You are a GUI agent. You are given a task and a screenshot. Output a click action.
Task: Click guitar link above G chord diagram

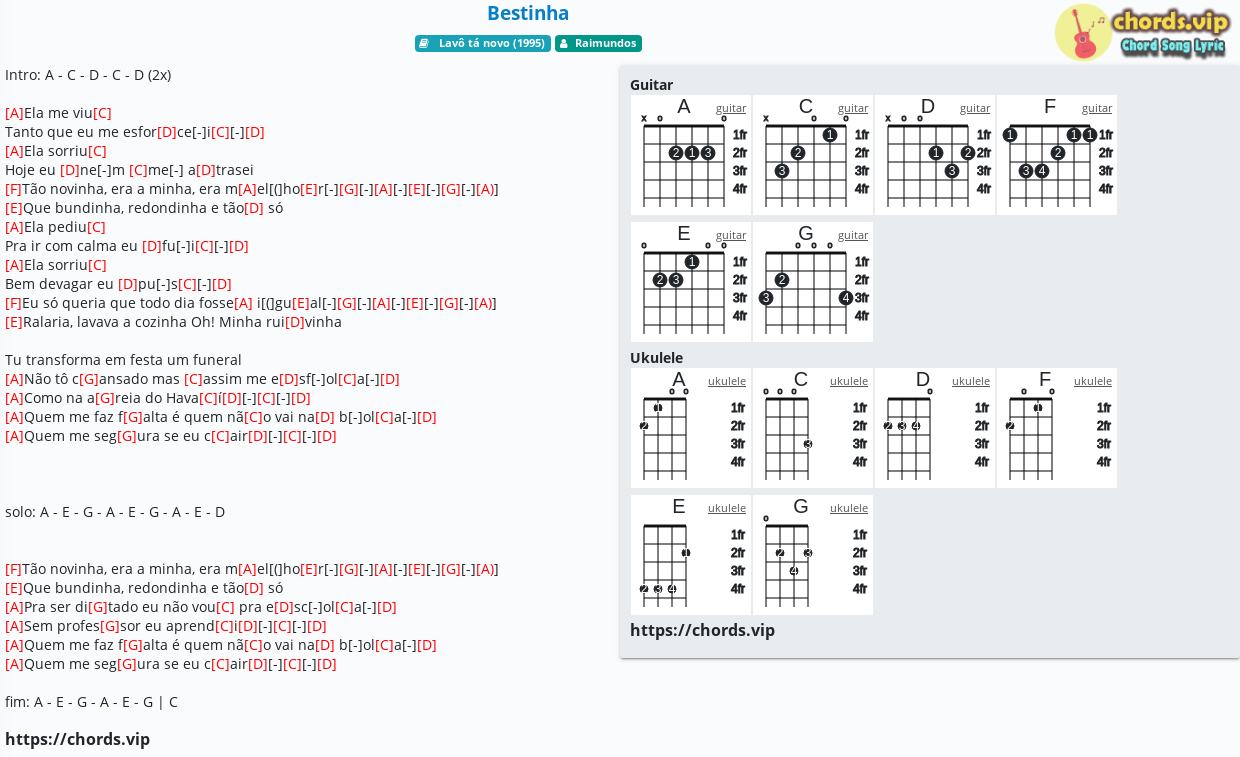tap(853, 235)
